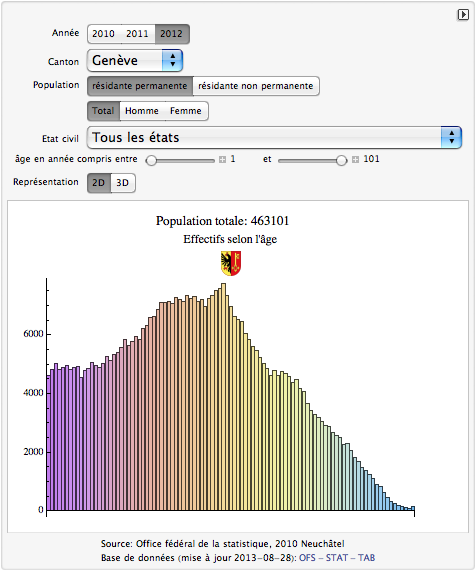
Task: Click the panel expand arrow icon at top right
Action: pos(463,15)
